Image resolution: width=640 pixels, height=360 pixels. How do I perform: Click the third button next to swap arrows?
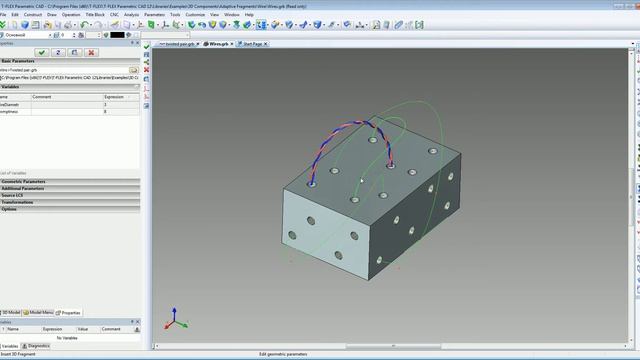pos(74,52)
